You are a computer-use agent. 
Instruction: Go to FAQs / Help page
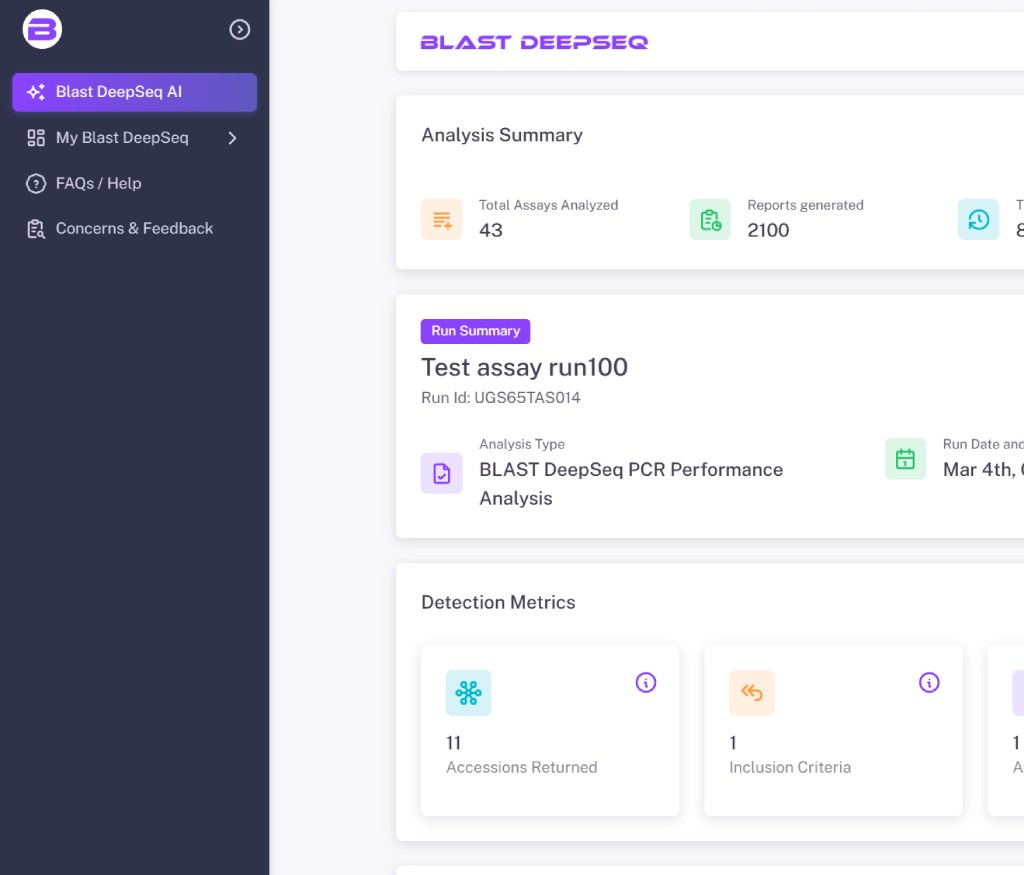(x=98, y=183)
